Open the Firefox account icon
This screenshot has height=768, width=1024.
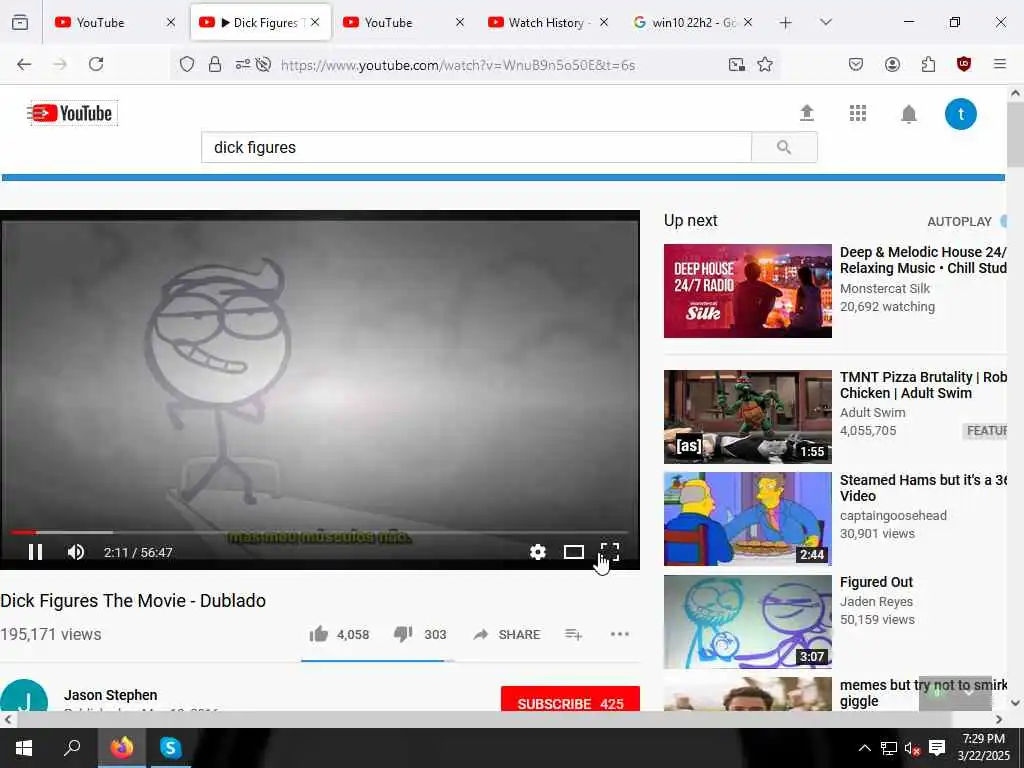[892, 64]
